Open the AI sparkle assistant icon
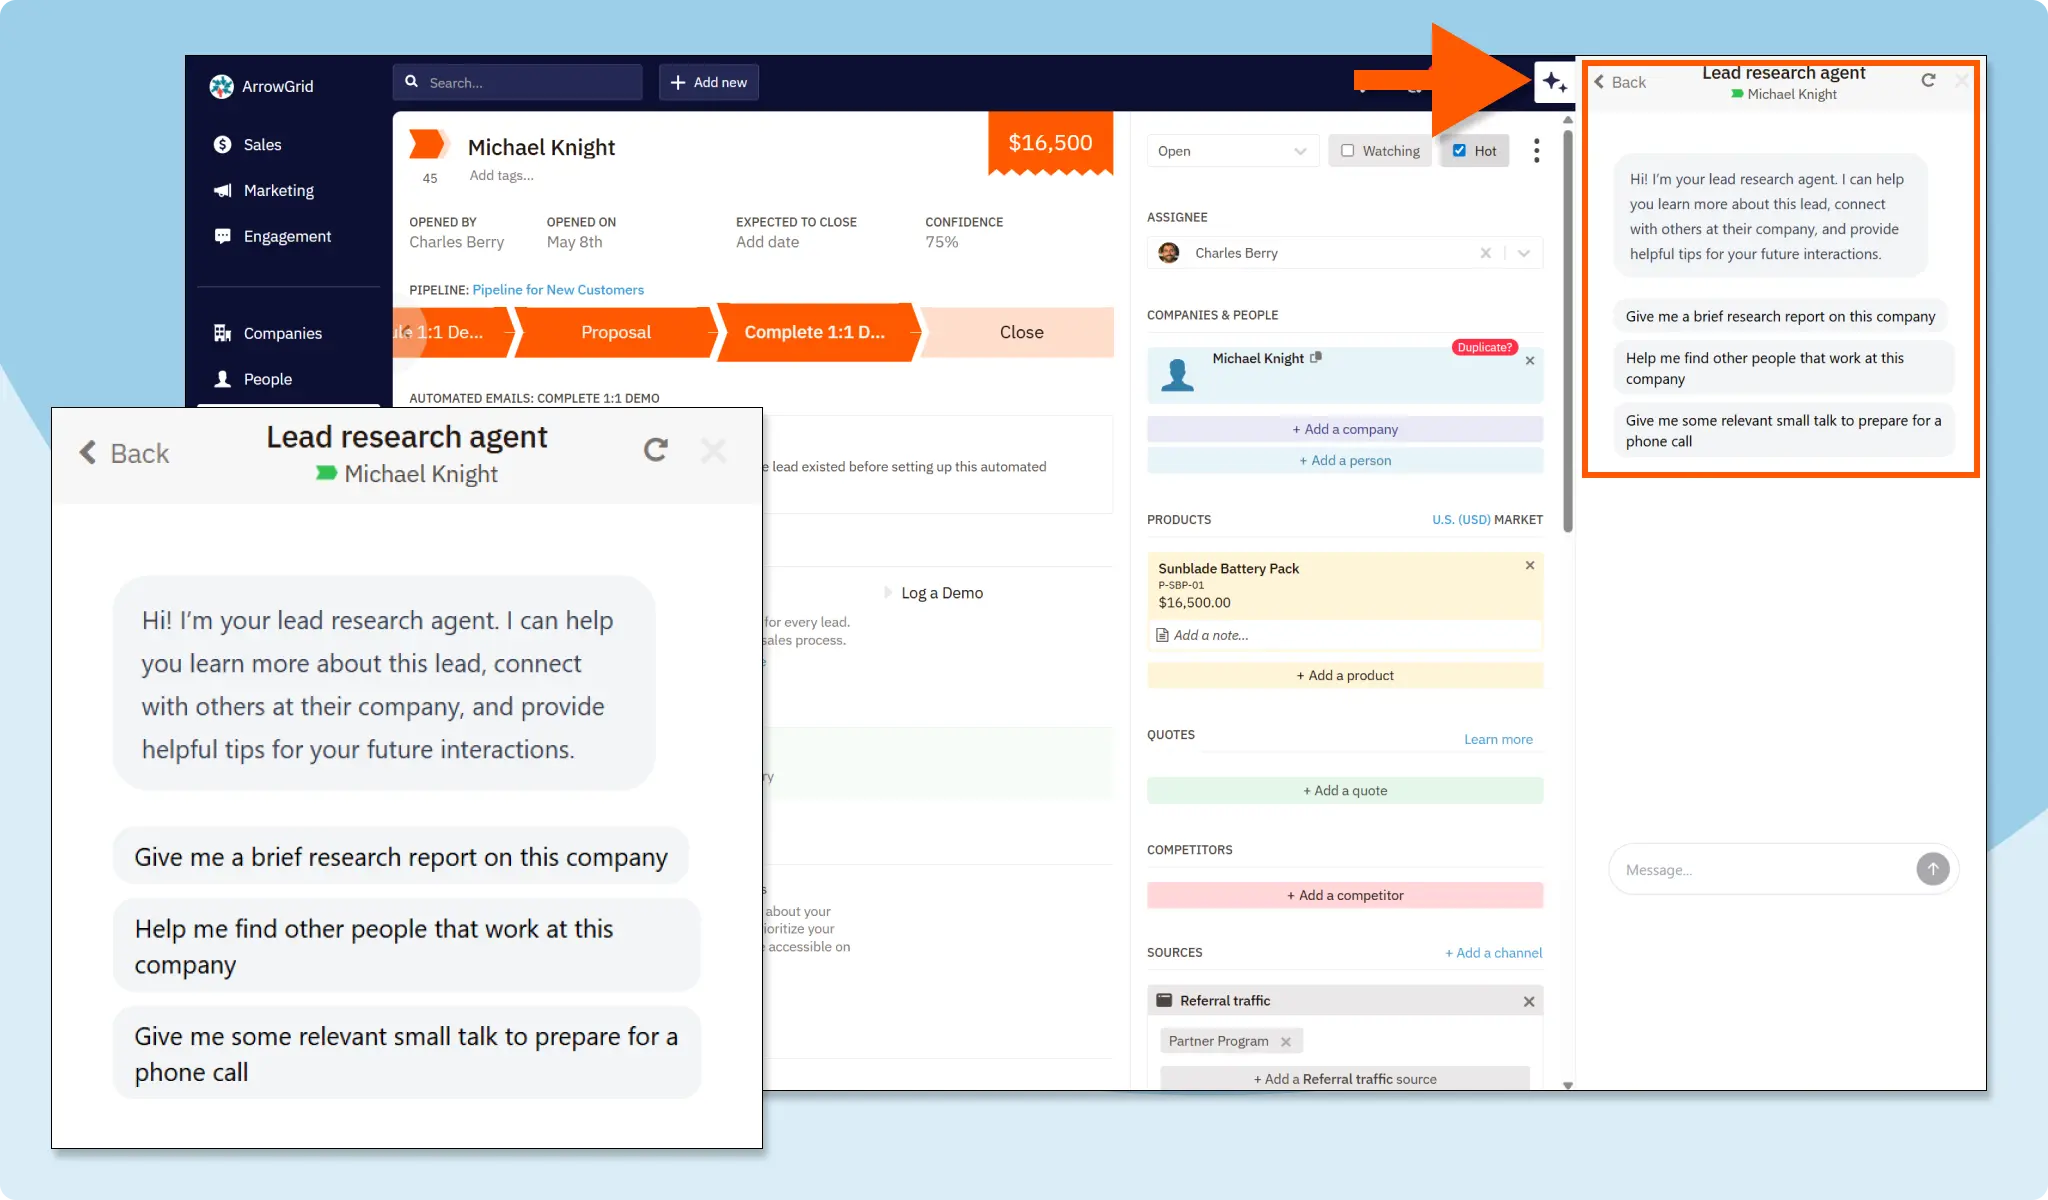 click(x=1554, y=82)
